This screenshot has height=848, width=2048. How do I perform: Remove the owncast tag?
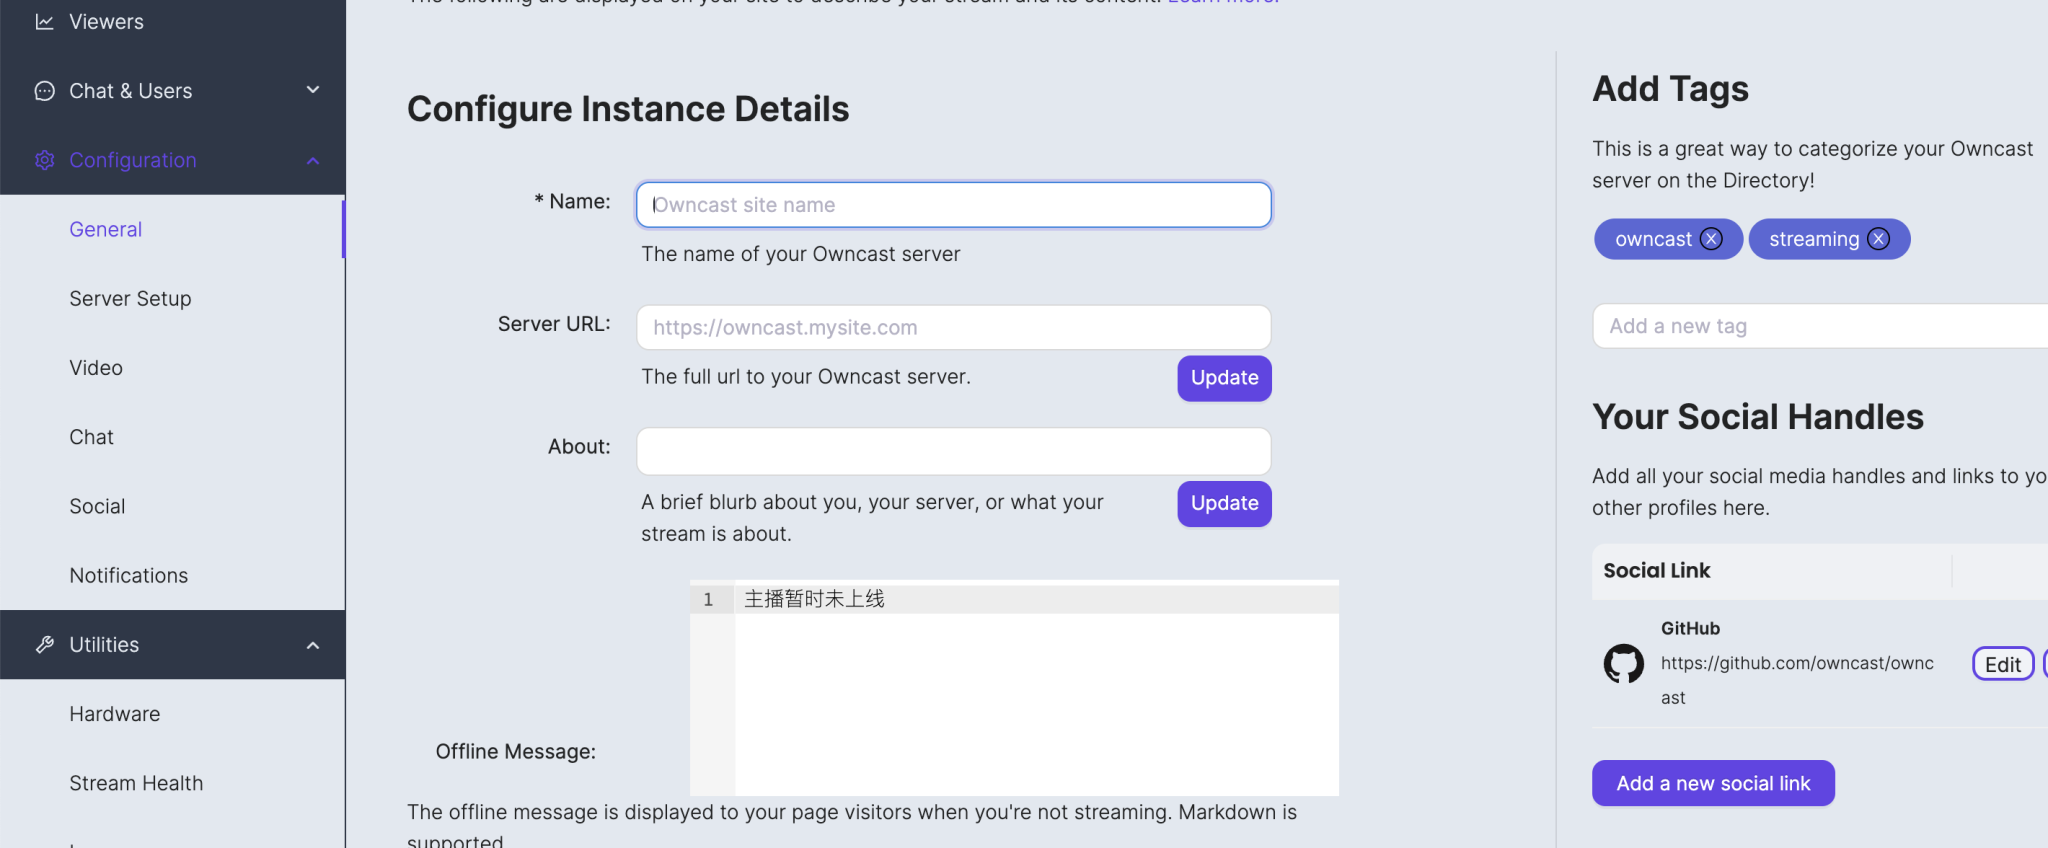pos(1711,239)
